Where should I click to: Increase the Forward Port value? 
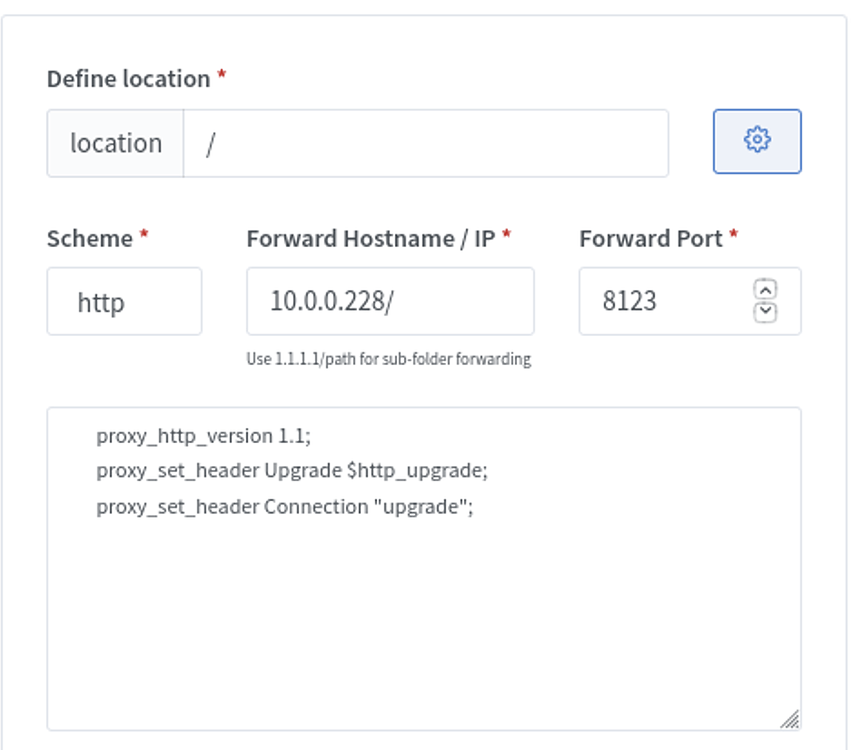(765, 290)
